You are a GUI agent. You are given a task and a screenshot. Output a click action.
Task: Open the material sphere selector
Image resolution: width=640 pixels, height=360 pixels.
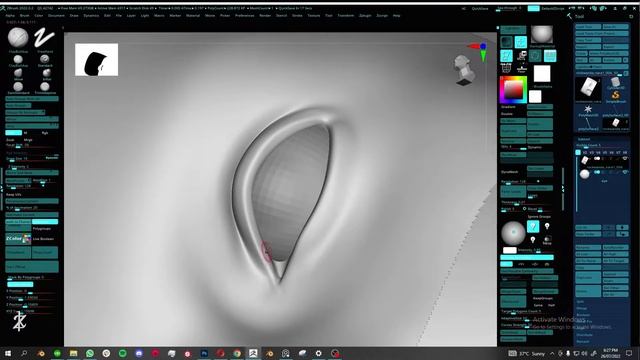[542, 35]
